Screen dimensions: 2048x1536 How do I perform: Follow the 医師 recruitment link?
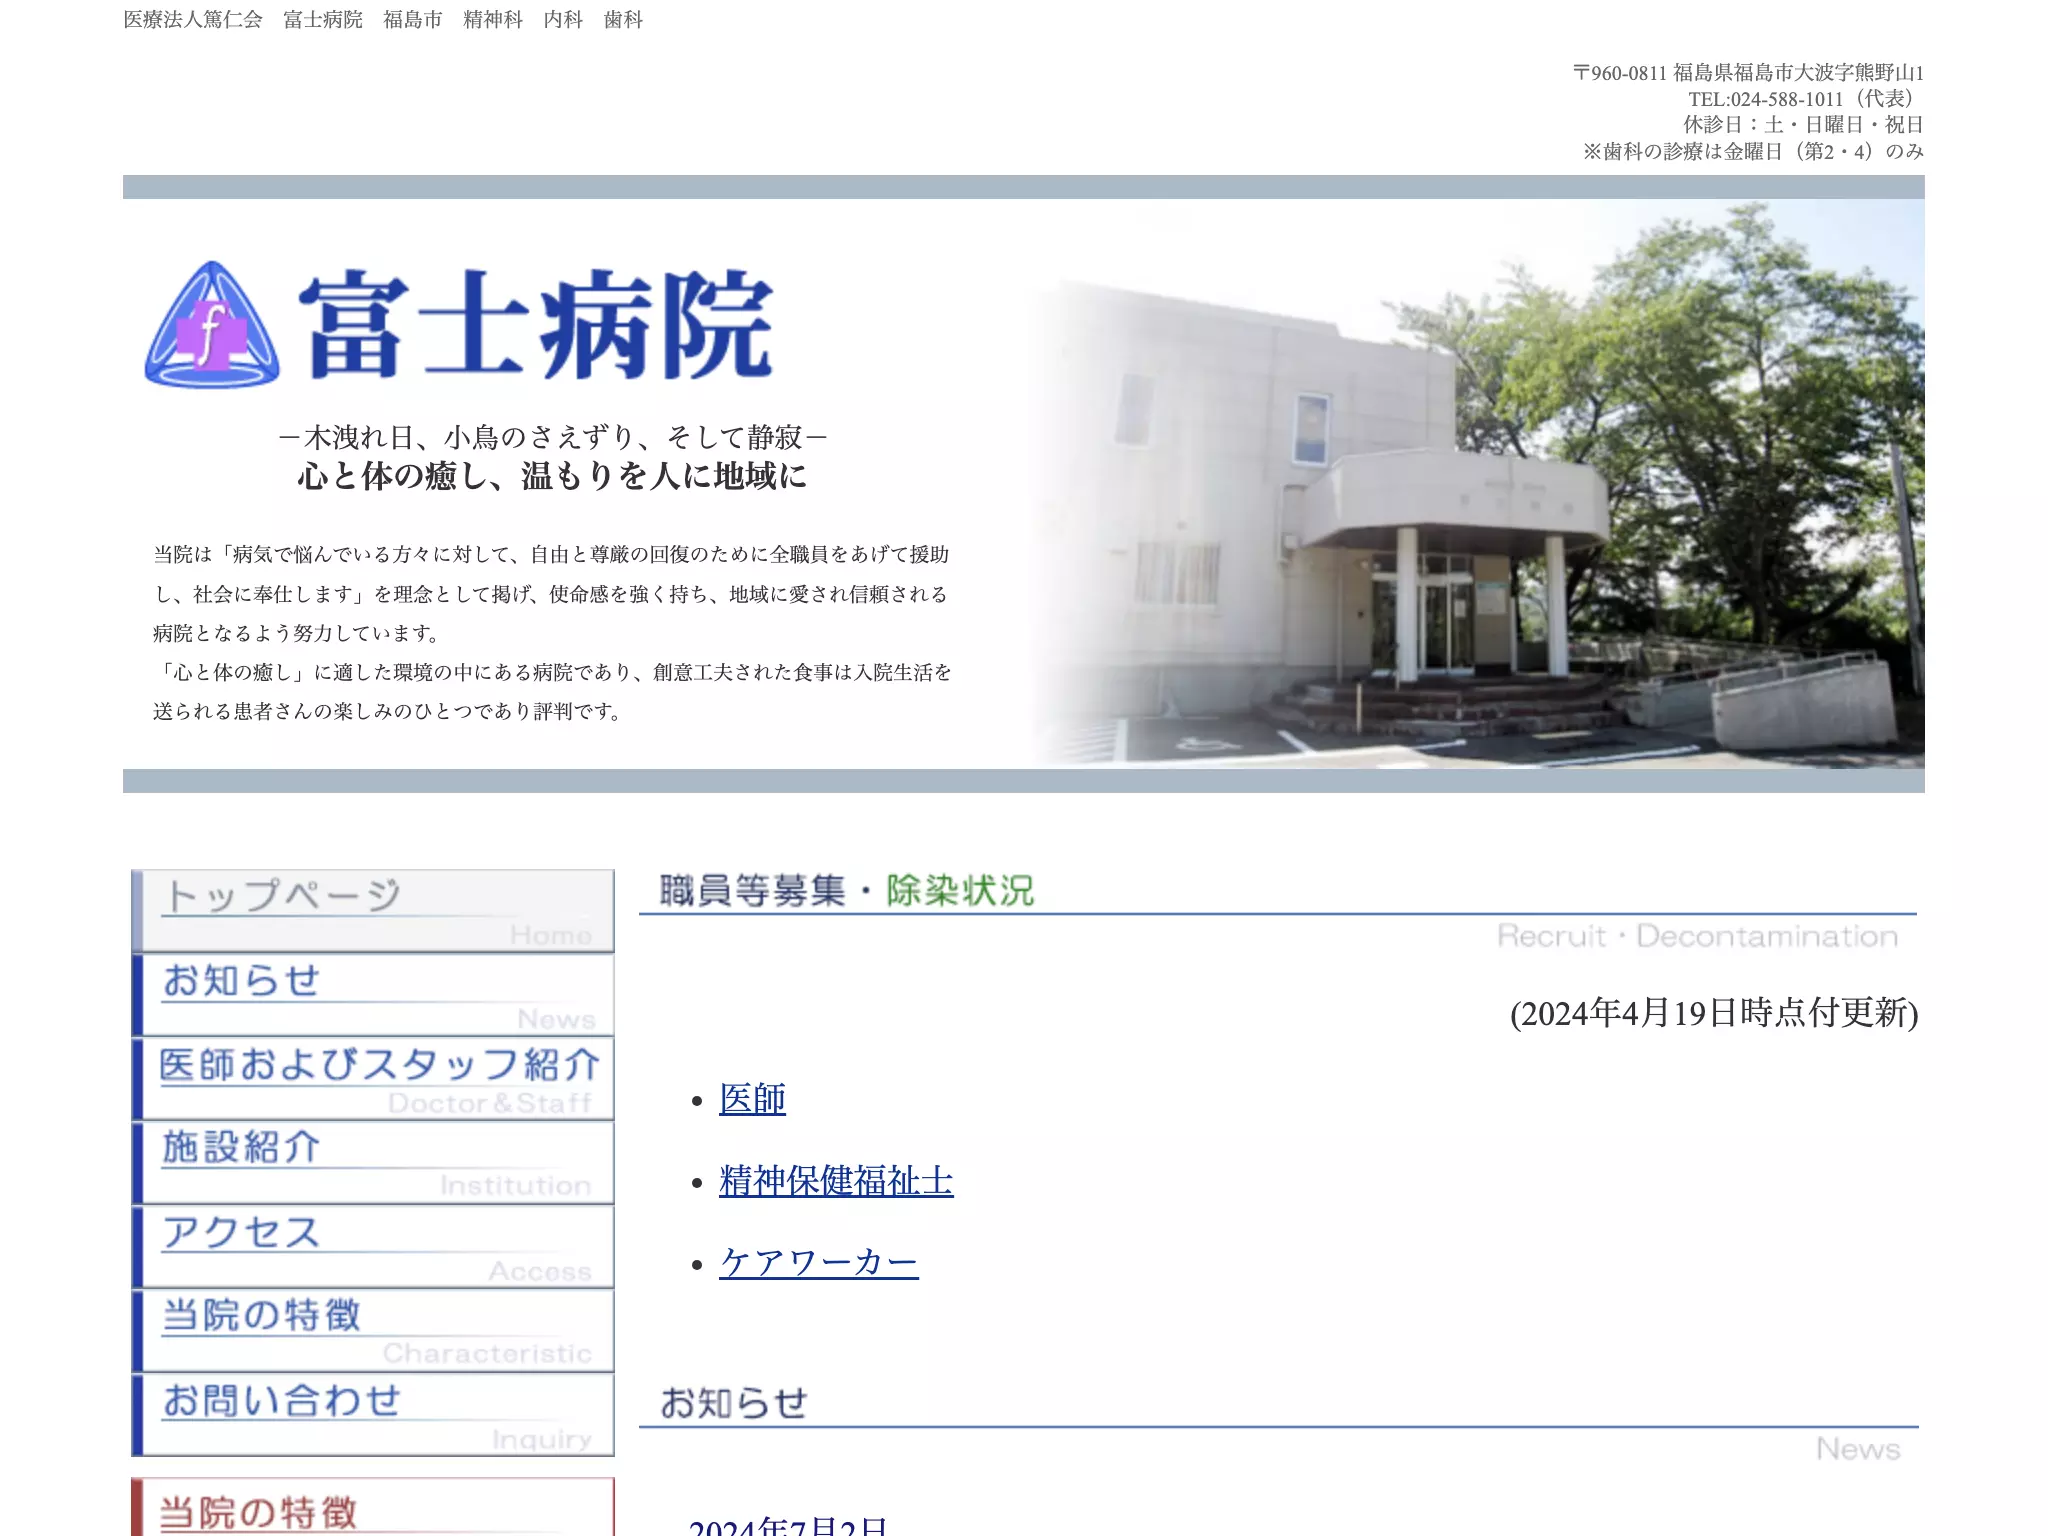[x=752, y=1099]
